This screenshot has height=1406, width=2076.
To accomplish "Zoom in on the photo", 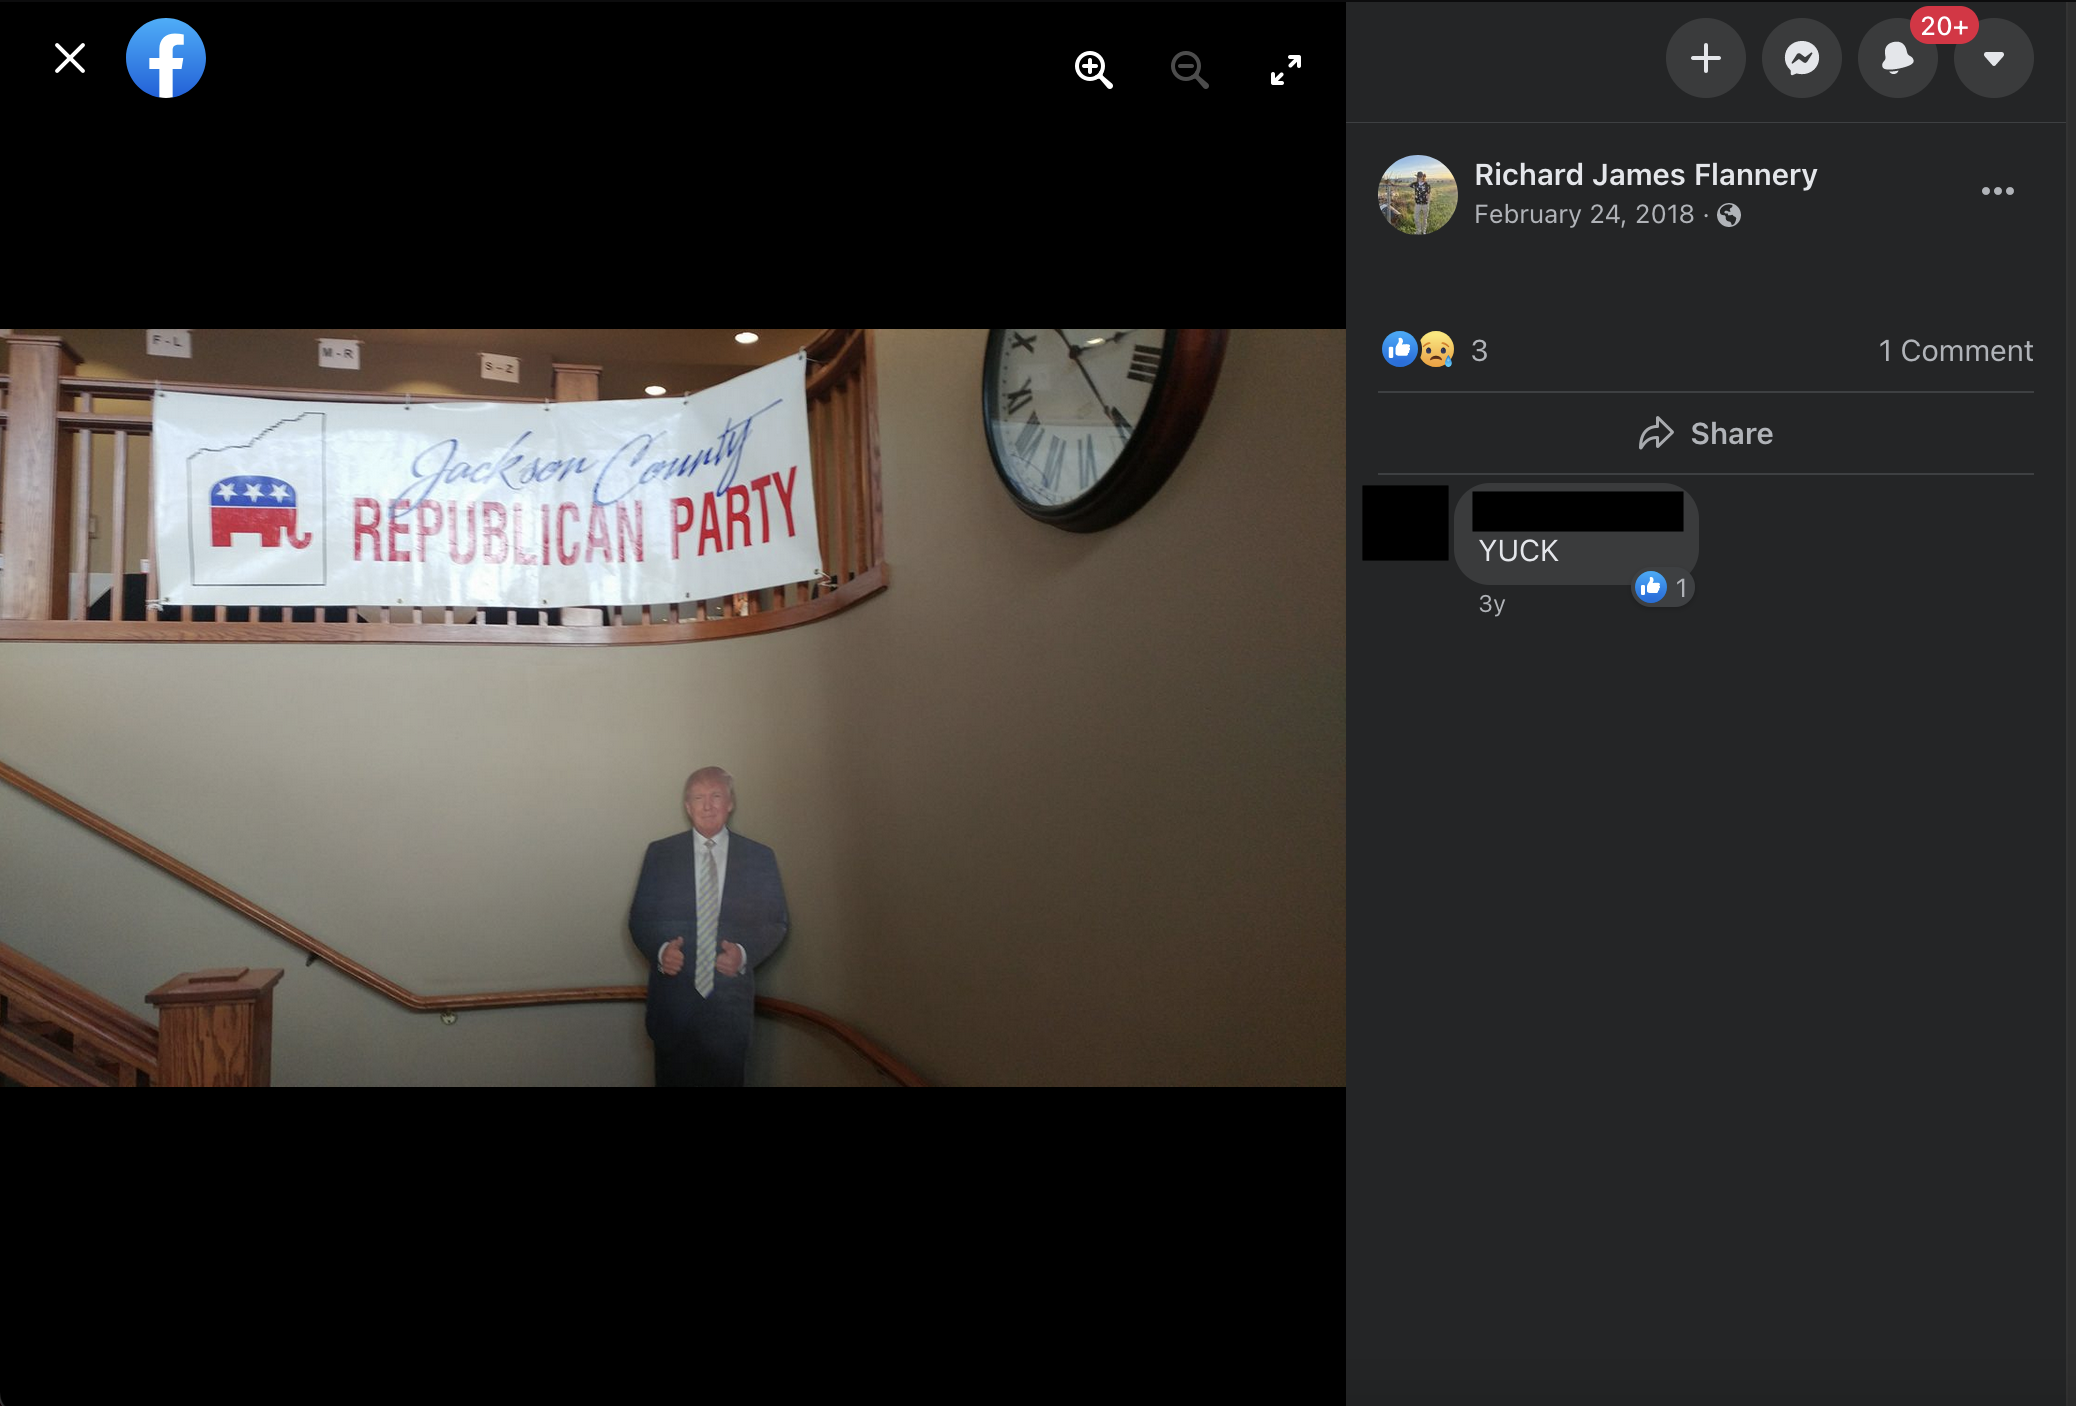I will point(1093,70).
